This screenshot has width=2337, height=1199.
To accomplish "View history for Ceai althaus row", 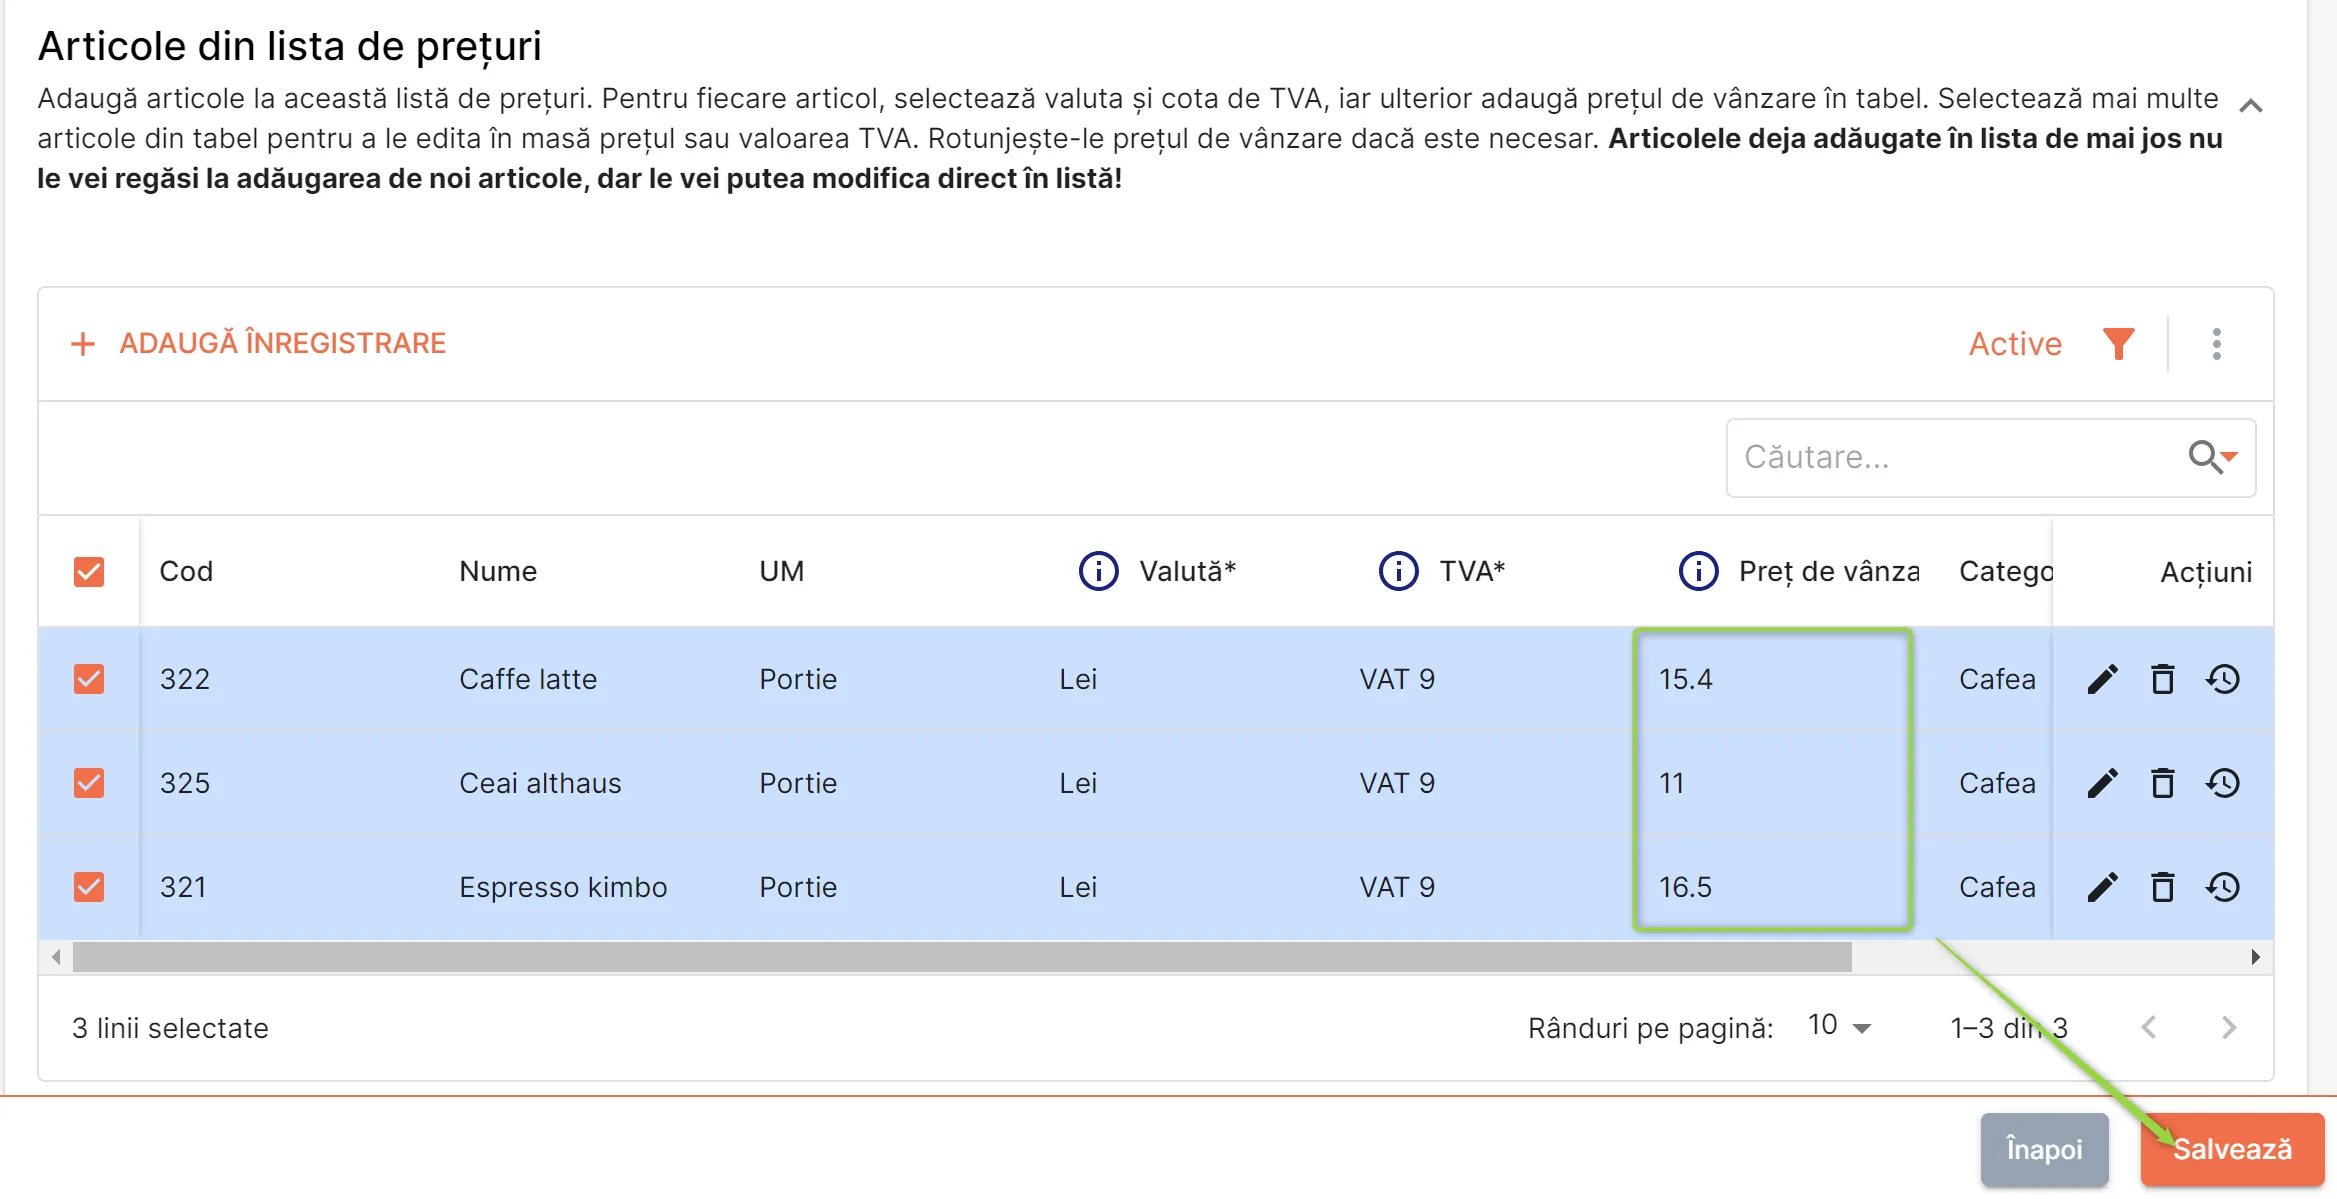I will point(2223,783).
